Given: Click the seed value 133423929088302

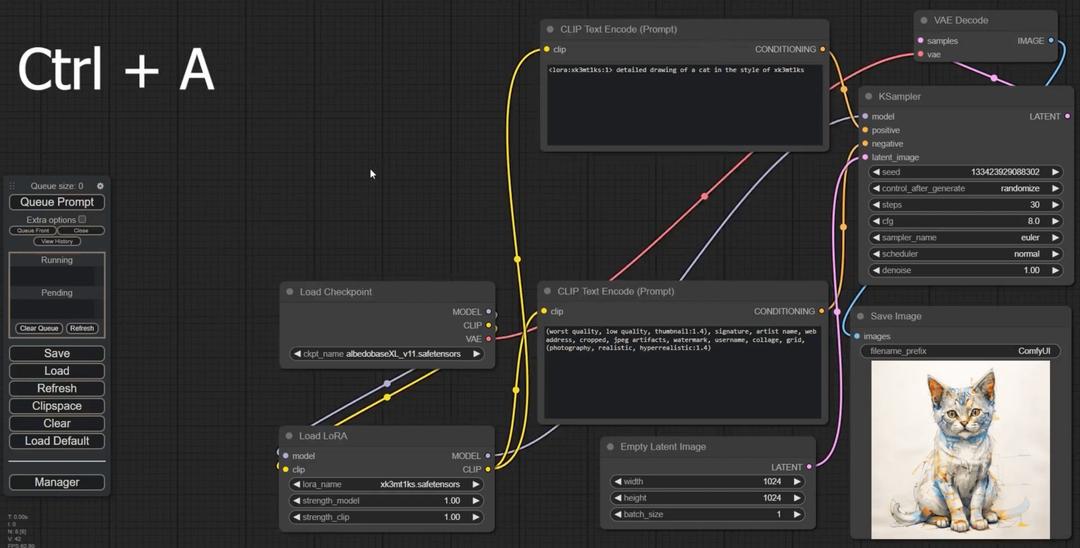Looking at the screenshot, I should (x=1005, y=172).
